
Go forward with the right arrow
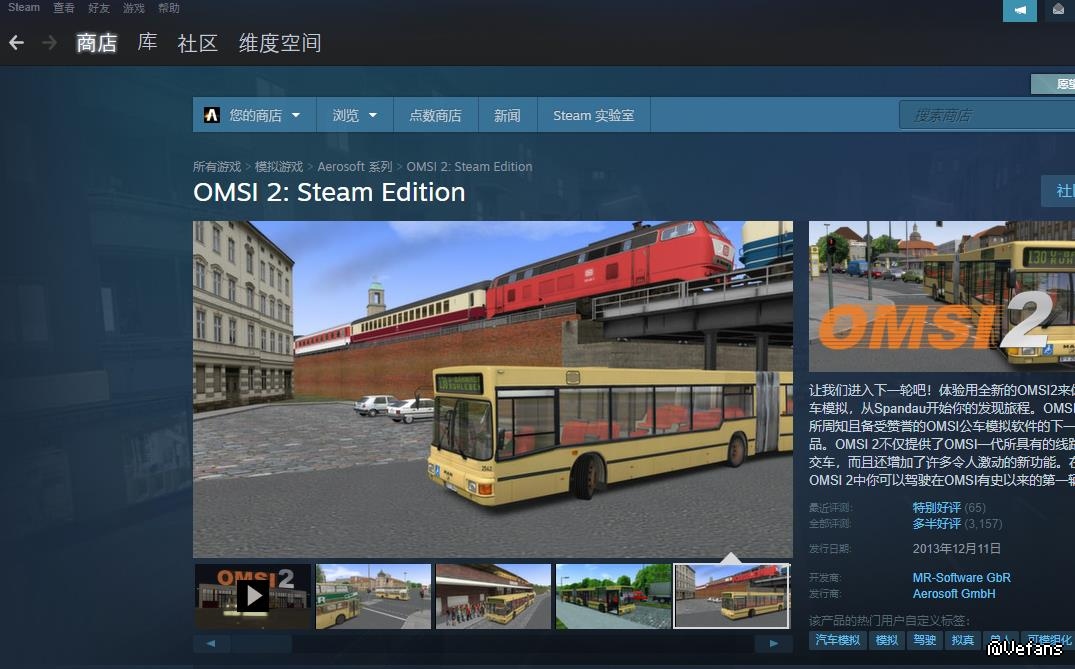[x=49, y=42]
